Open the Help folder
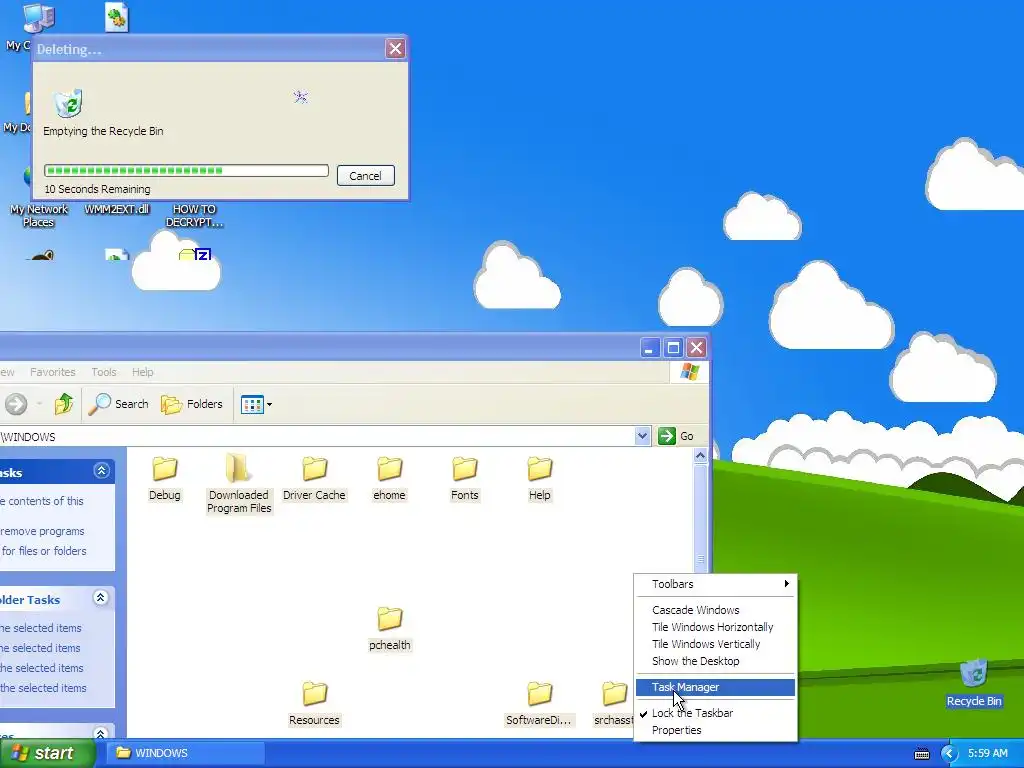The image size is (1024, 768). point(539,479)
